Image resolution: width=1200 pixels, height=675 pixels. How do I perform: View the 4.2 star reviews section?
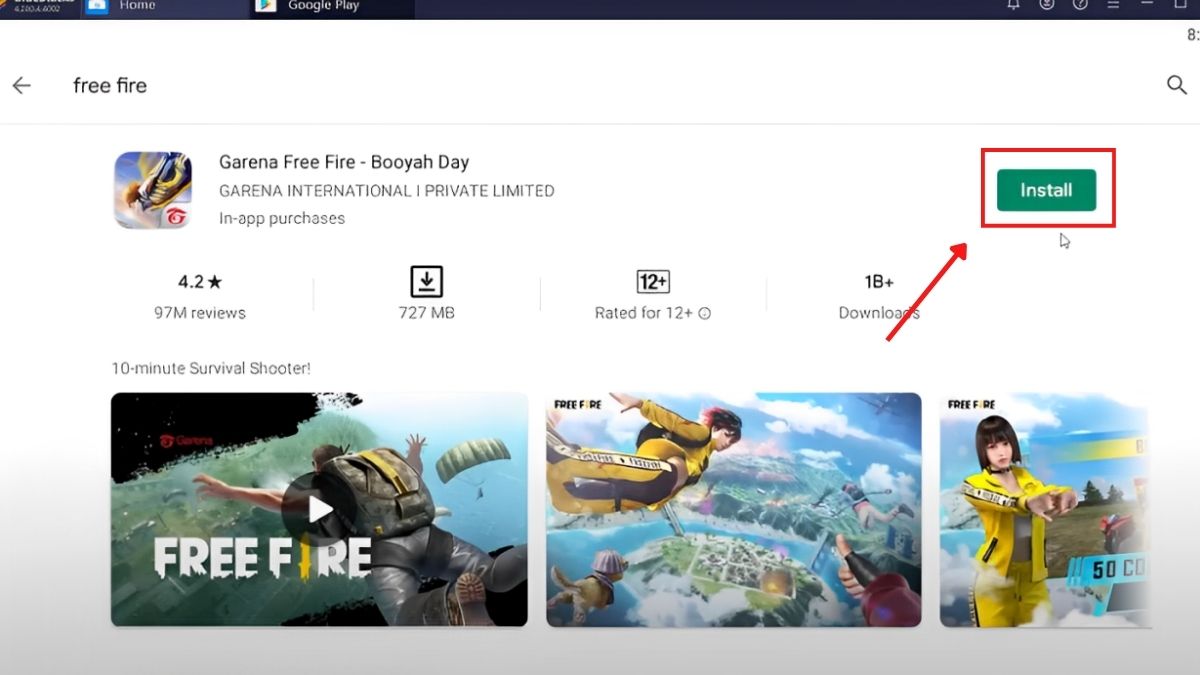200,297
